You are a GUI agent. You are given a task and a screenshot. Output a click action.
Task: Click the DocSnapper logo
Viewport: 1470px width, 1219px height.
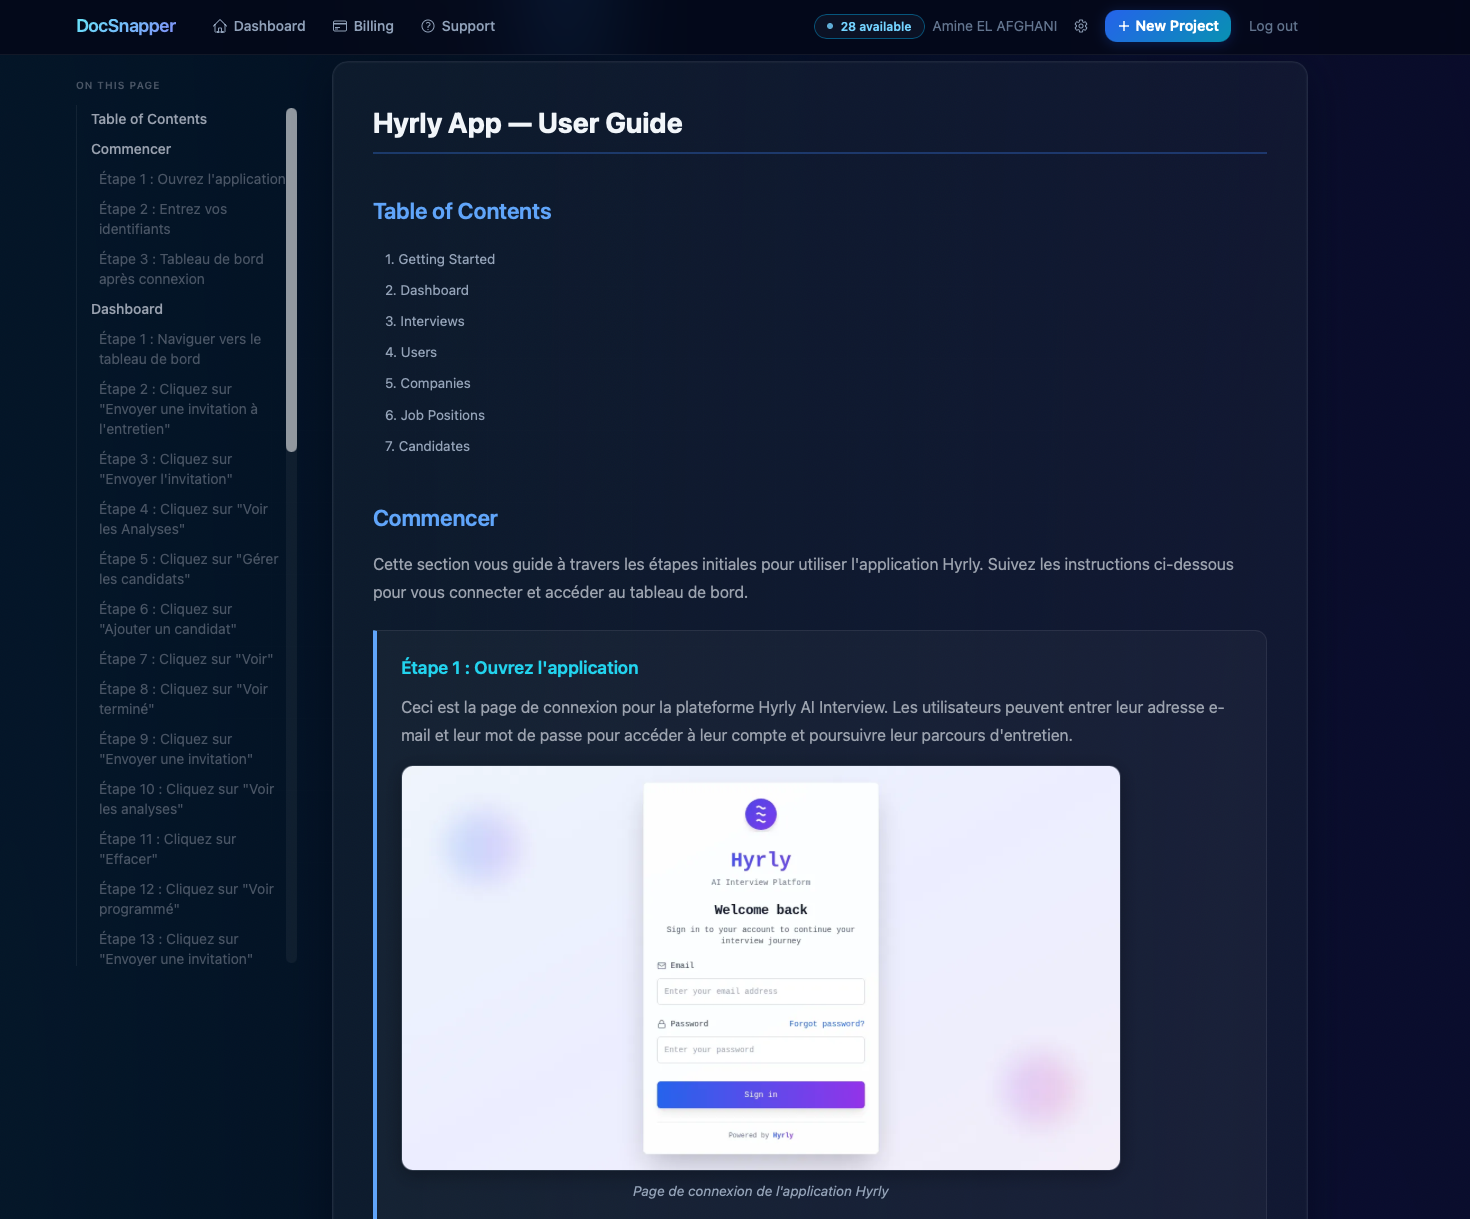(x=126, y=26)
